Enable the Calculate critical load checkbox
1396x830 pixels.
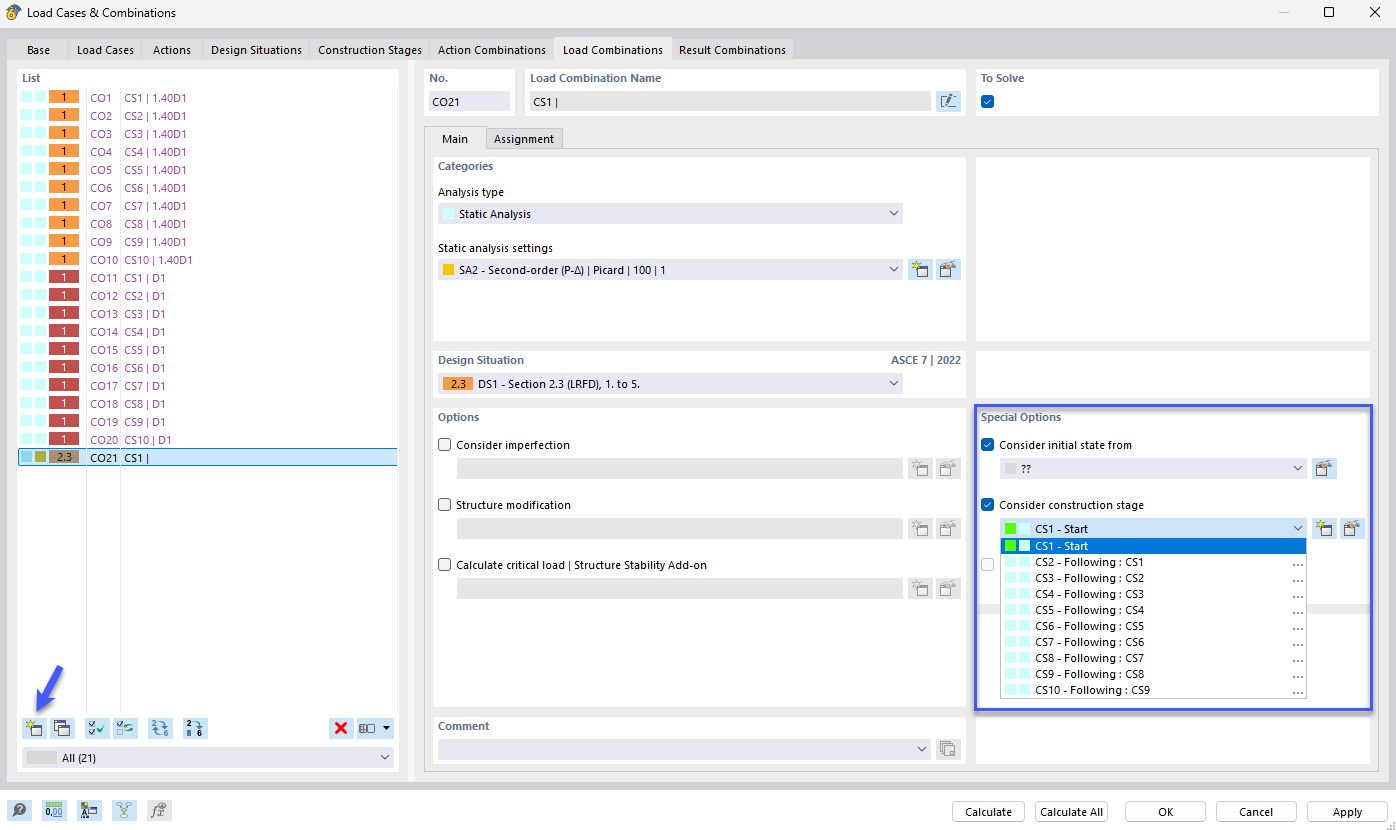coord(445,565)
